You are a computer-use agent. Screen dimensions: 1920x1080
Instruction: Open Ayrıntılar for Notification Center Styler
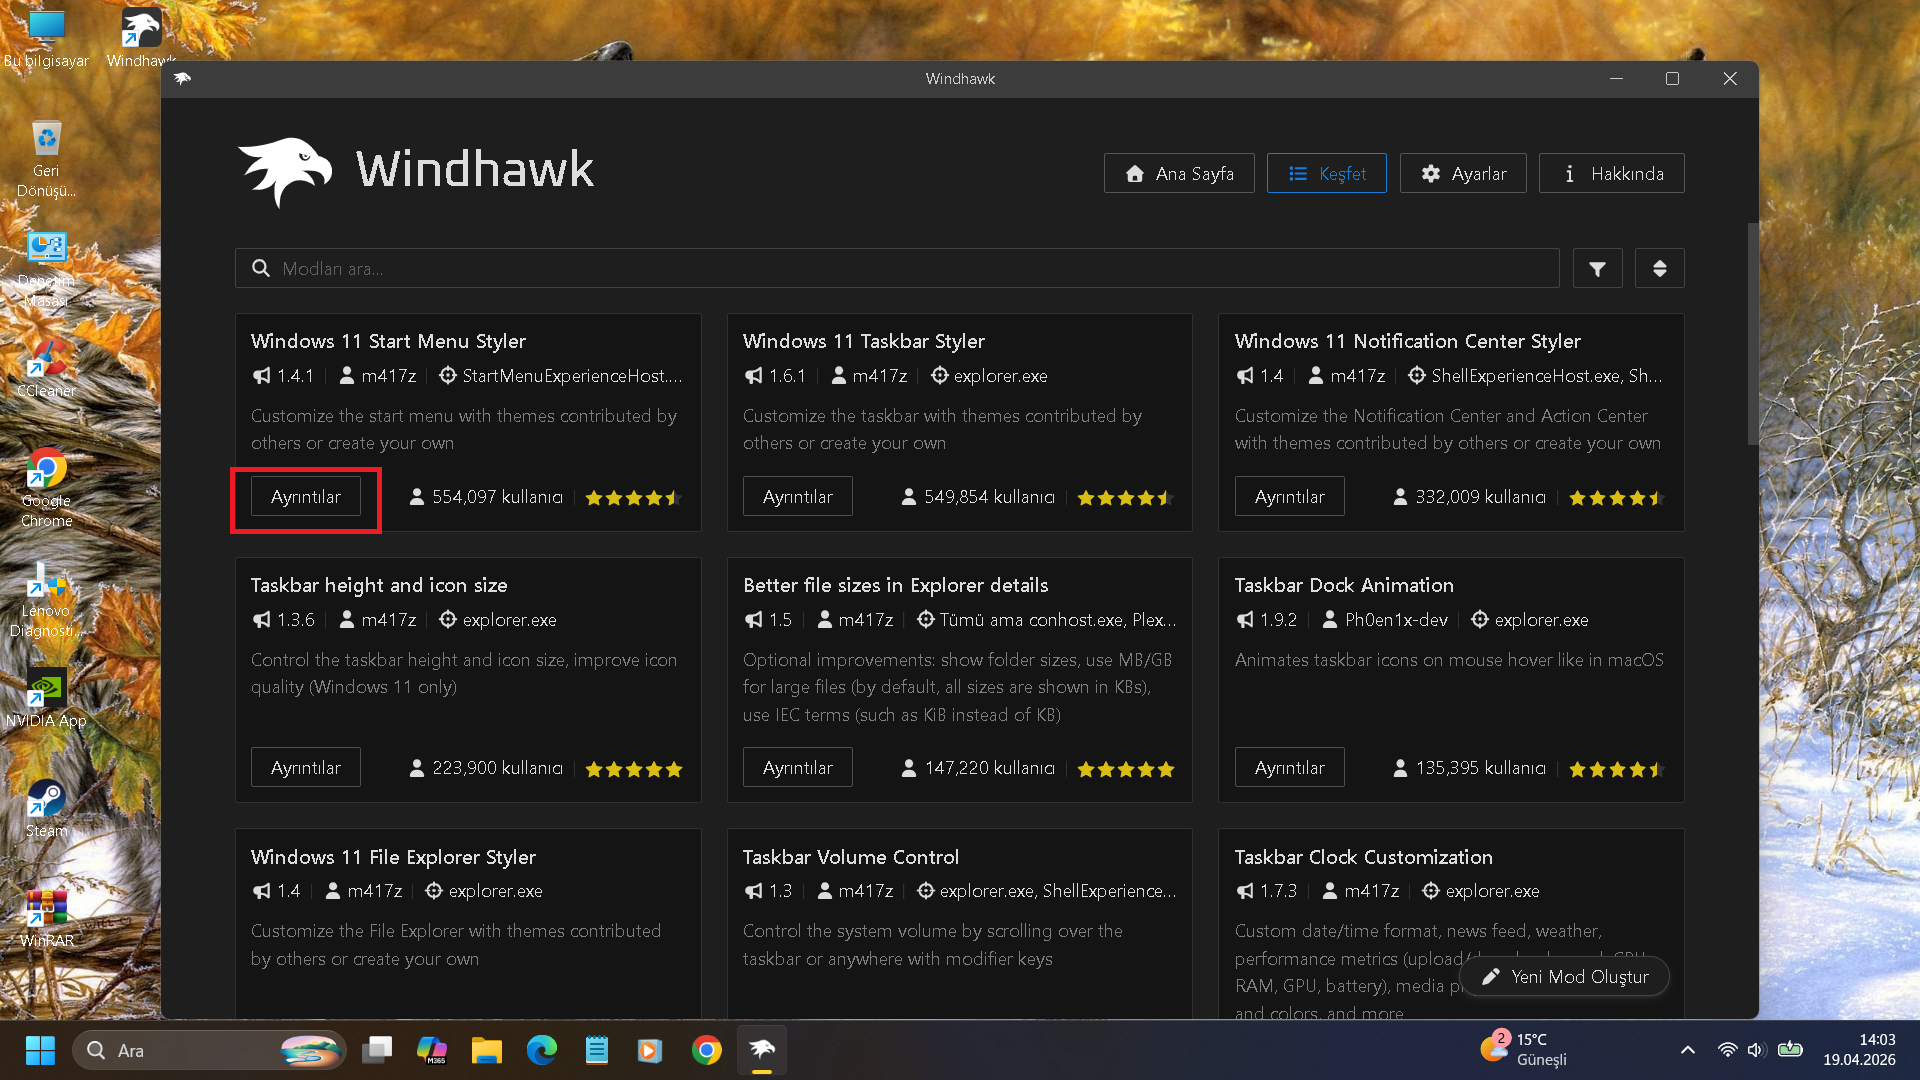pos(1289,497)
